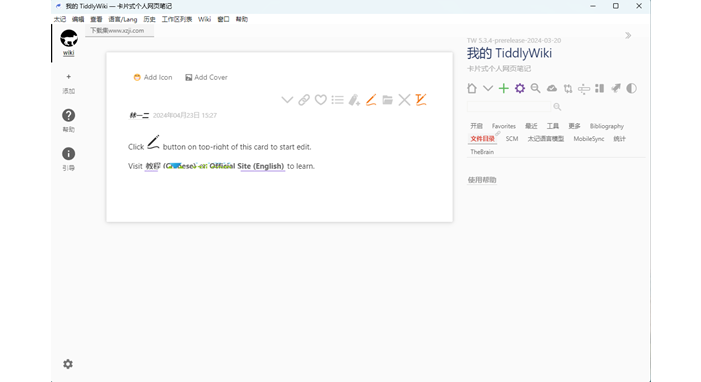Select the TheBrain sidebar tab
This screenshot has width=701, height=382.
click(x=482, y=152)
